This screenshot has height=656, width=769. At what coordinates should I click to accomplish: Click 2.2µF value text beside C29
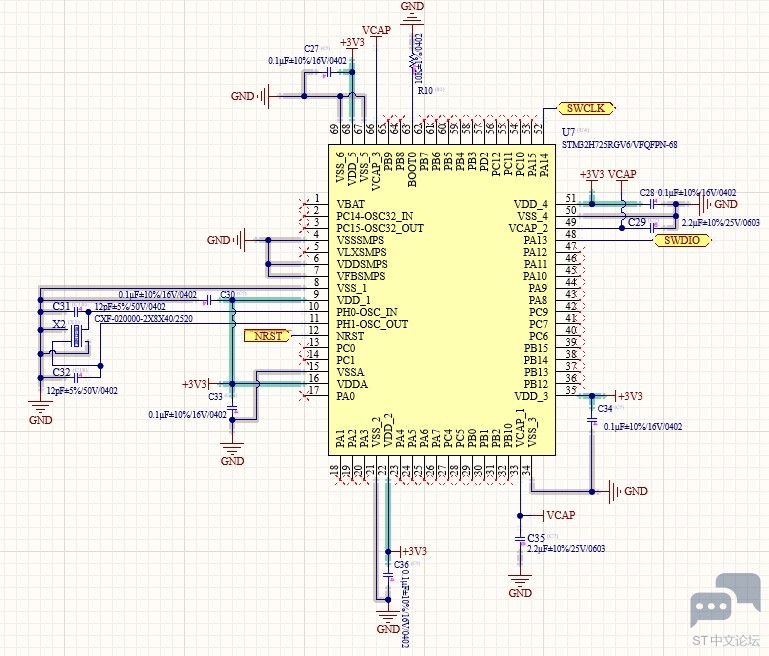720,223
